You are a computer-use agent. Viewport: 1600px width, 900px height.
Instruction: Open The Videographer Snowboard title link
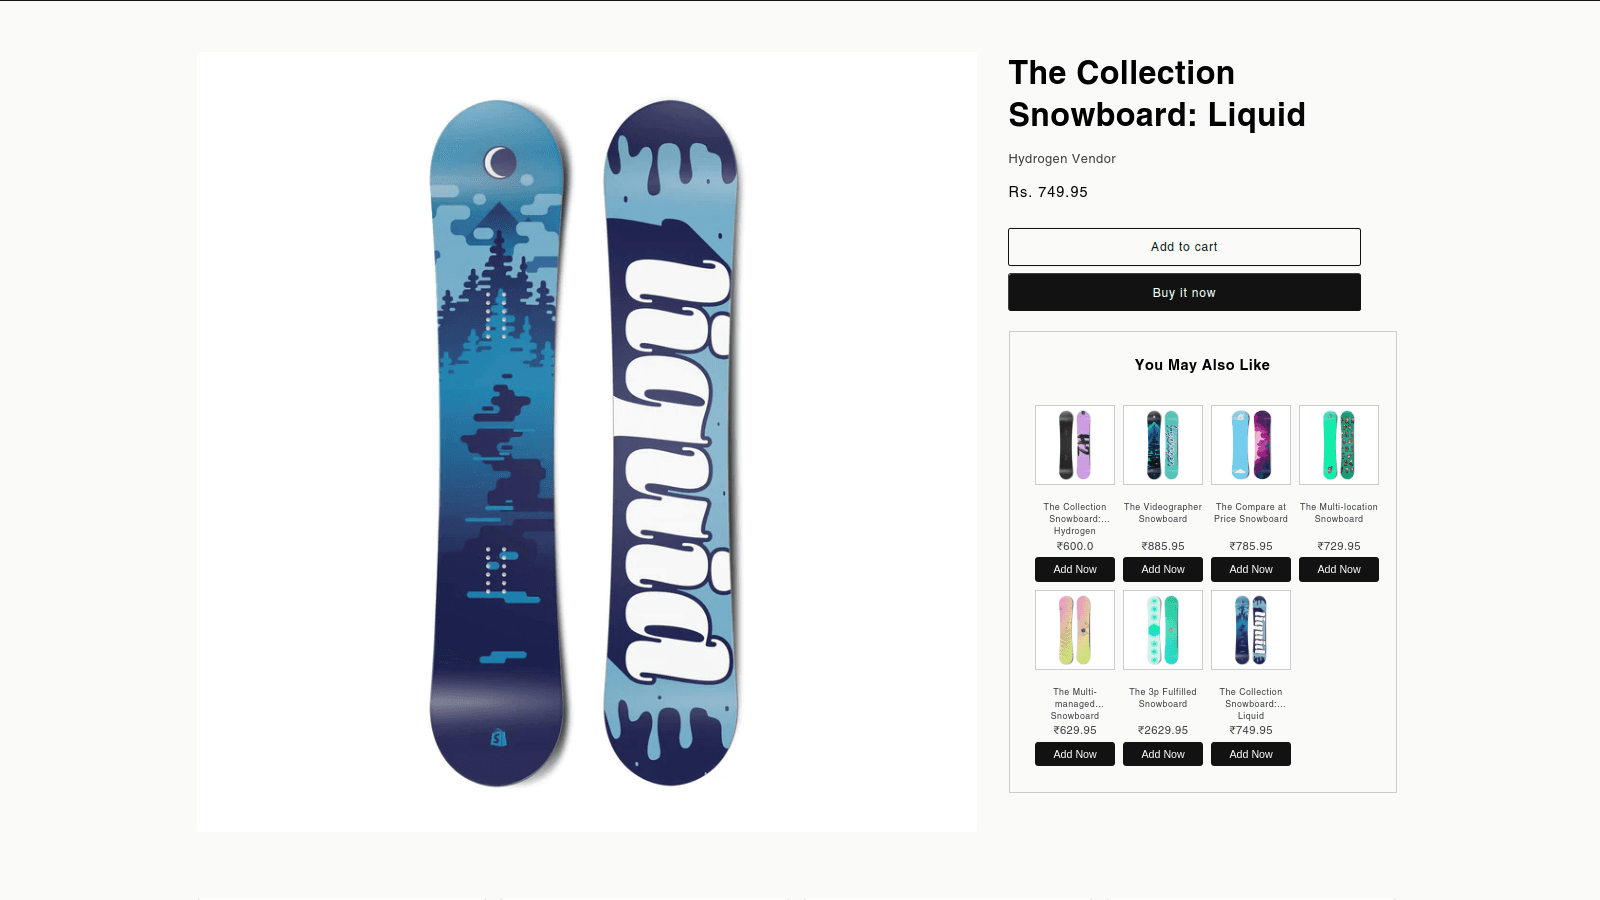tap(1163, 513)
